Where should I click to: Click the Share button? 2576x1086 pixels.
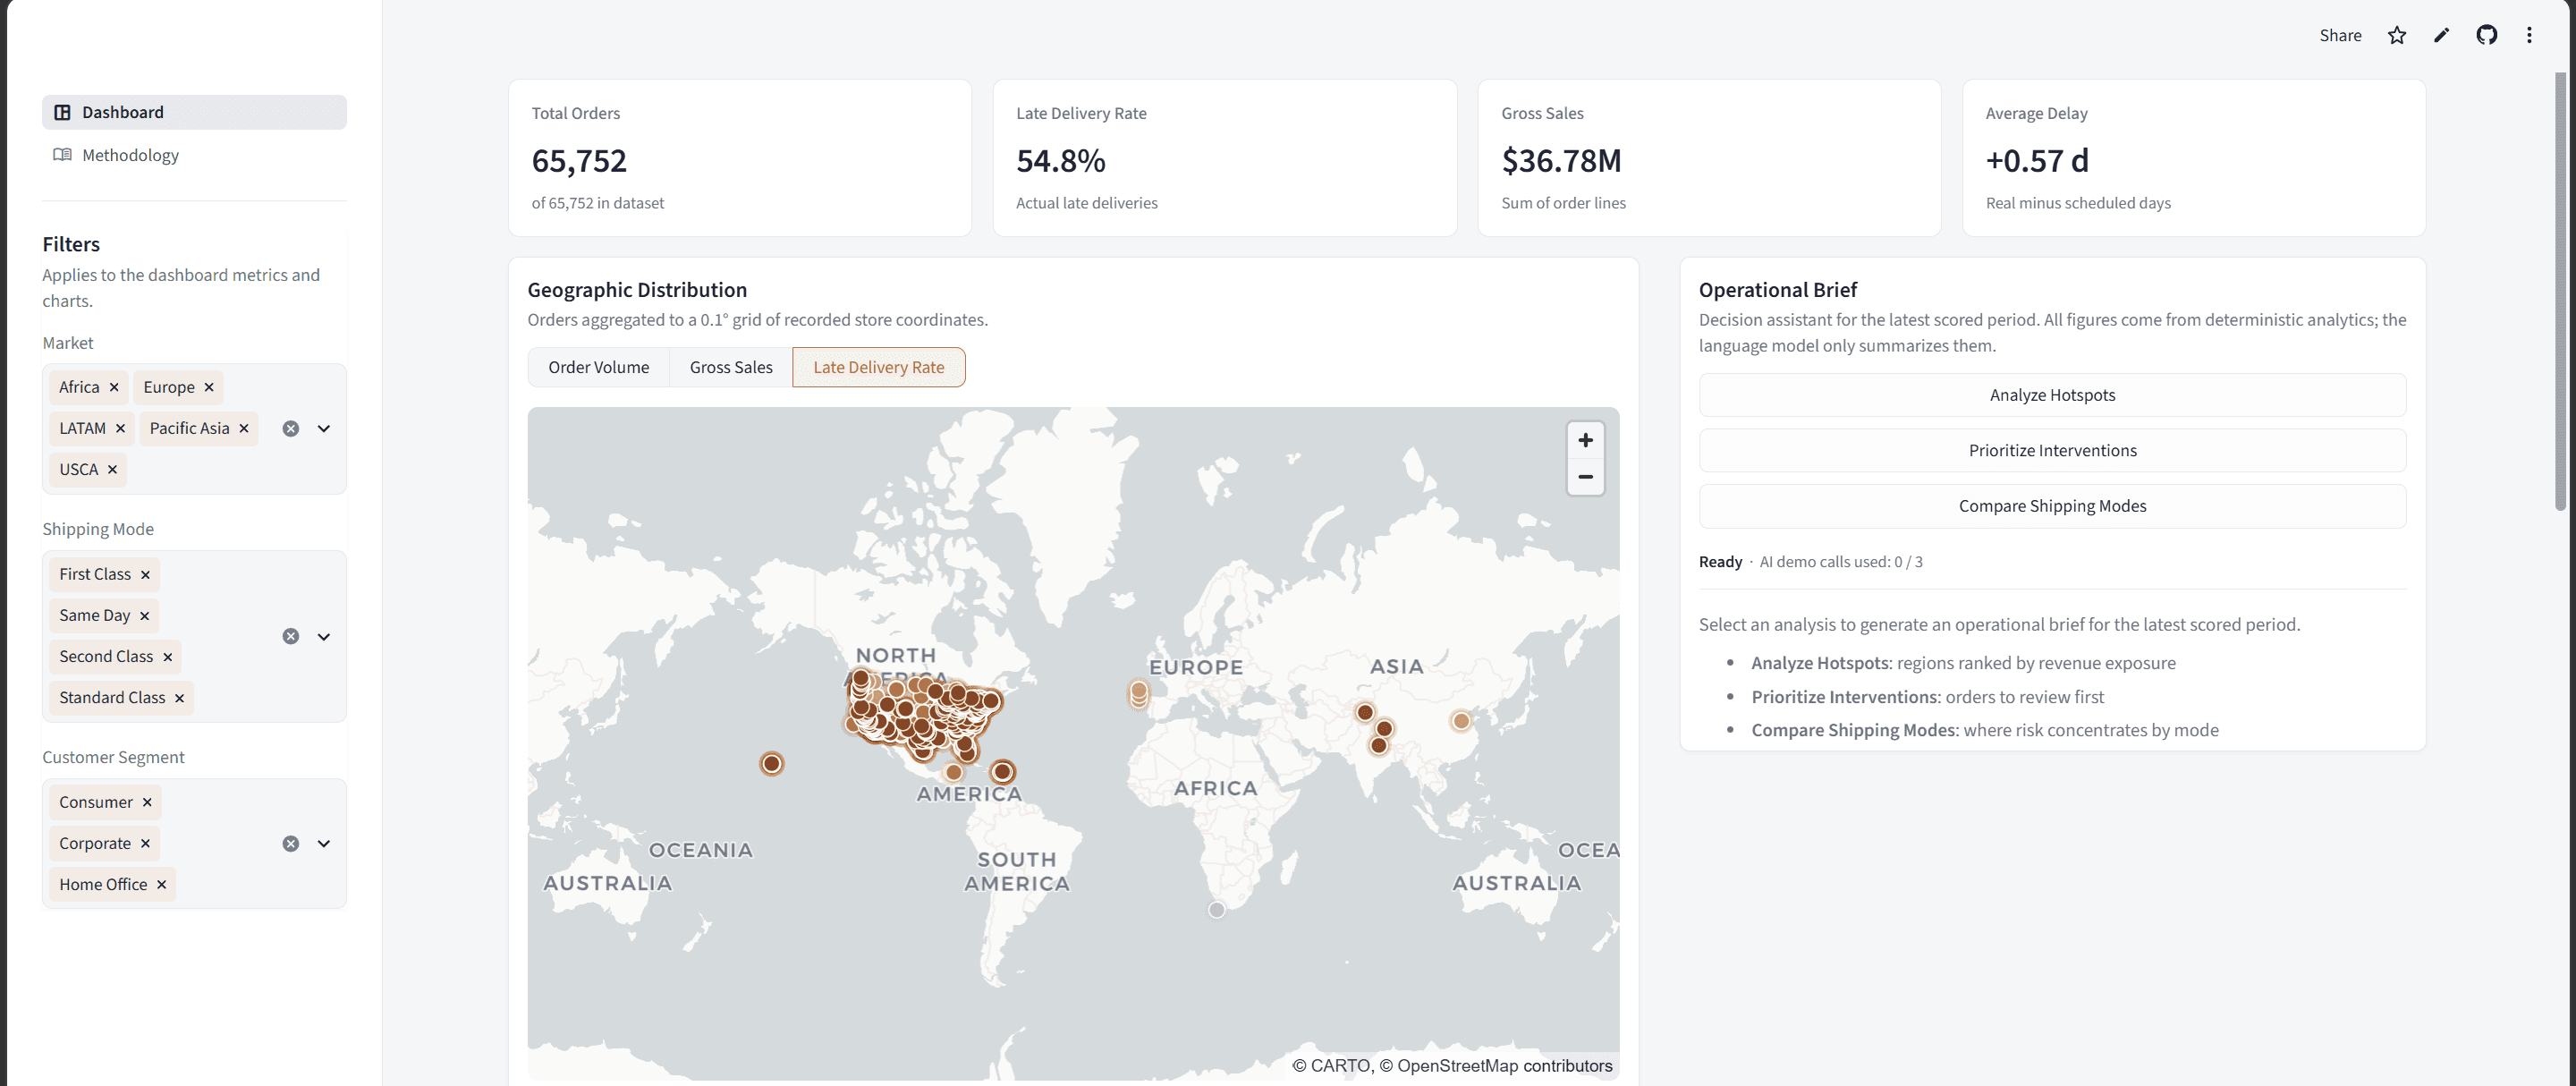point(2340,35)
